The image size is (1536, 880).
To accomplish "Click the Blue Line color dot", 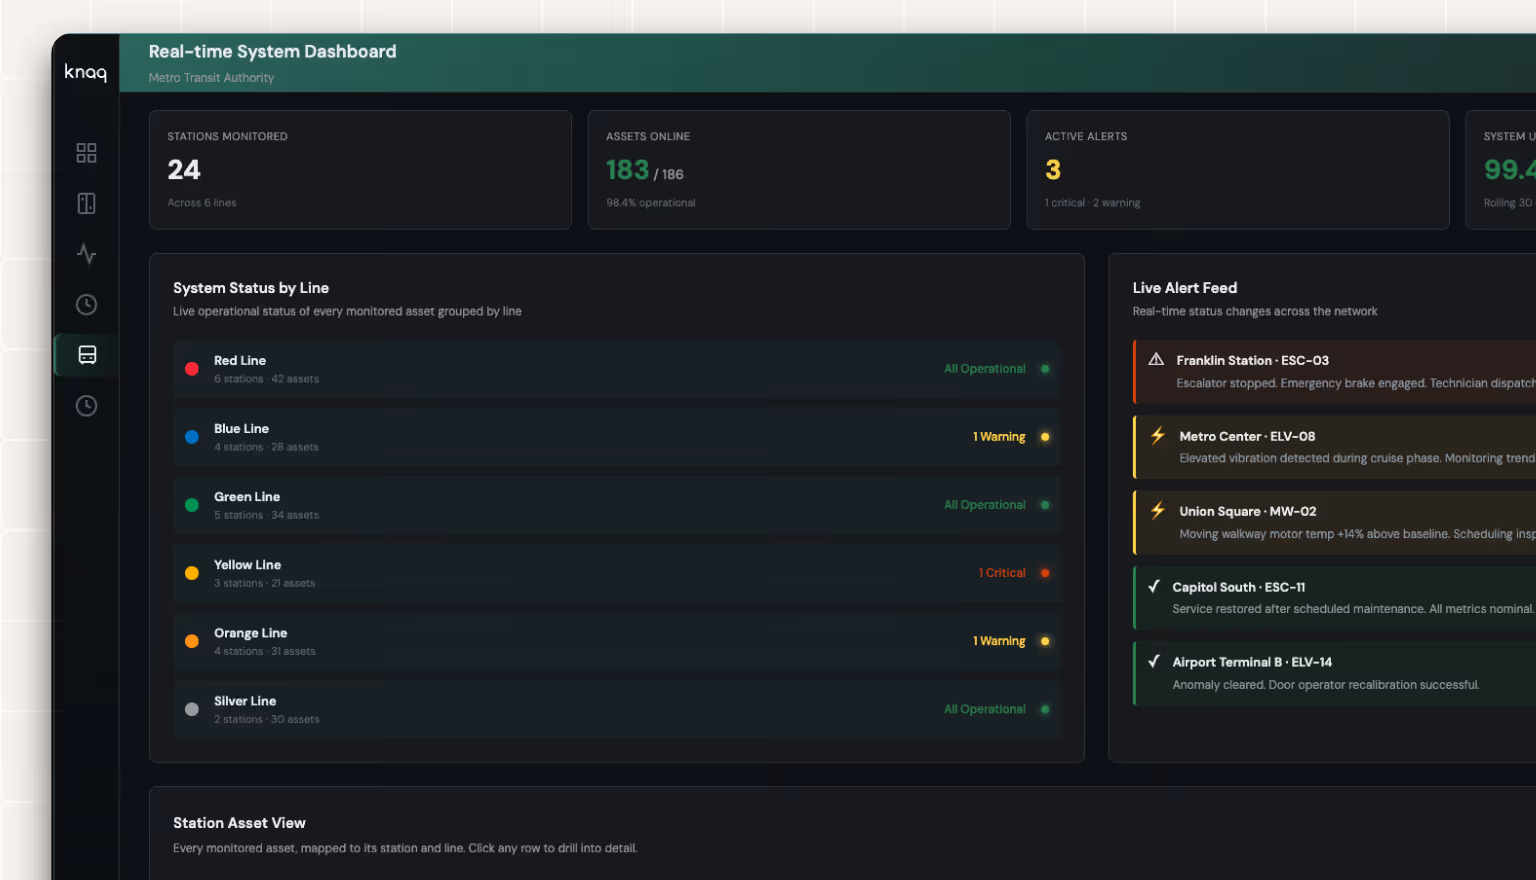I will 192,437.
